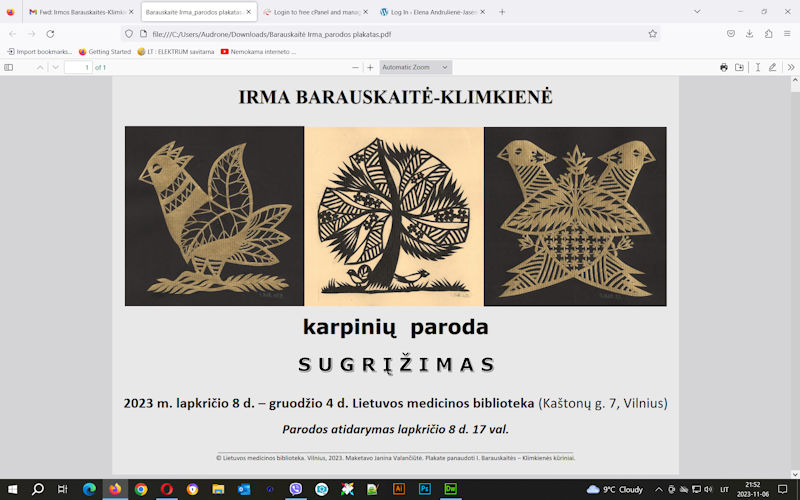Screen dimensions: 800x500
Task: Open the Firefox View pinned icon
Action: [11, 12]
